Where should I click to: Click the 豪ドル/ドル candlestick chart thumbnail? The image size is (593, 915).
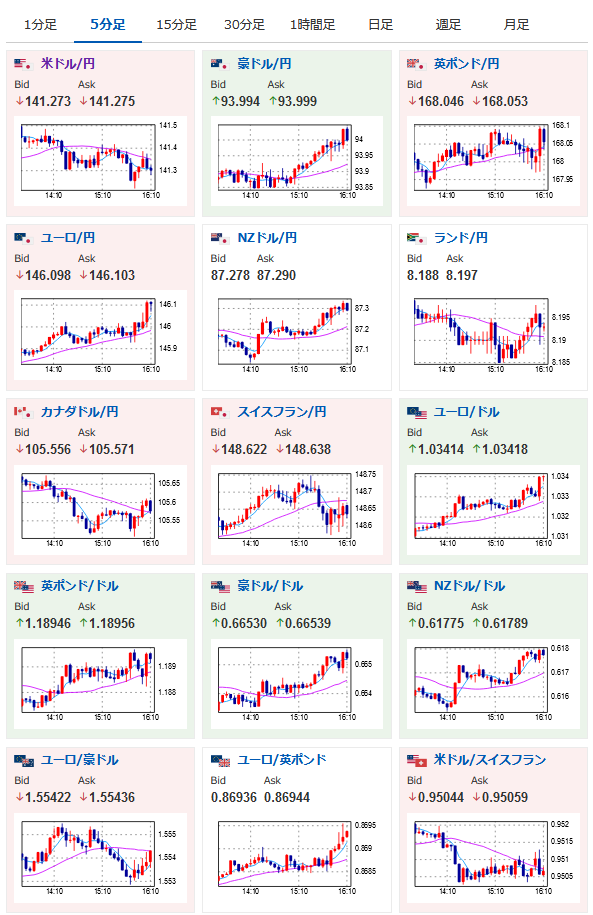[x=293, y=683]
